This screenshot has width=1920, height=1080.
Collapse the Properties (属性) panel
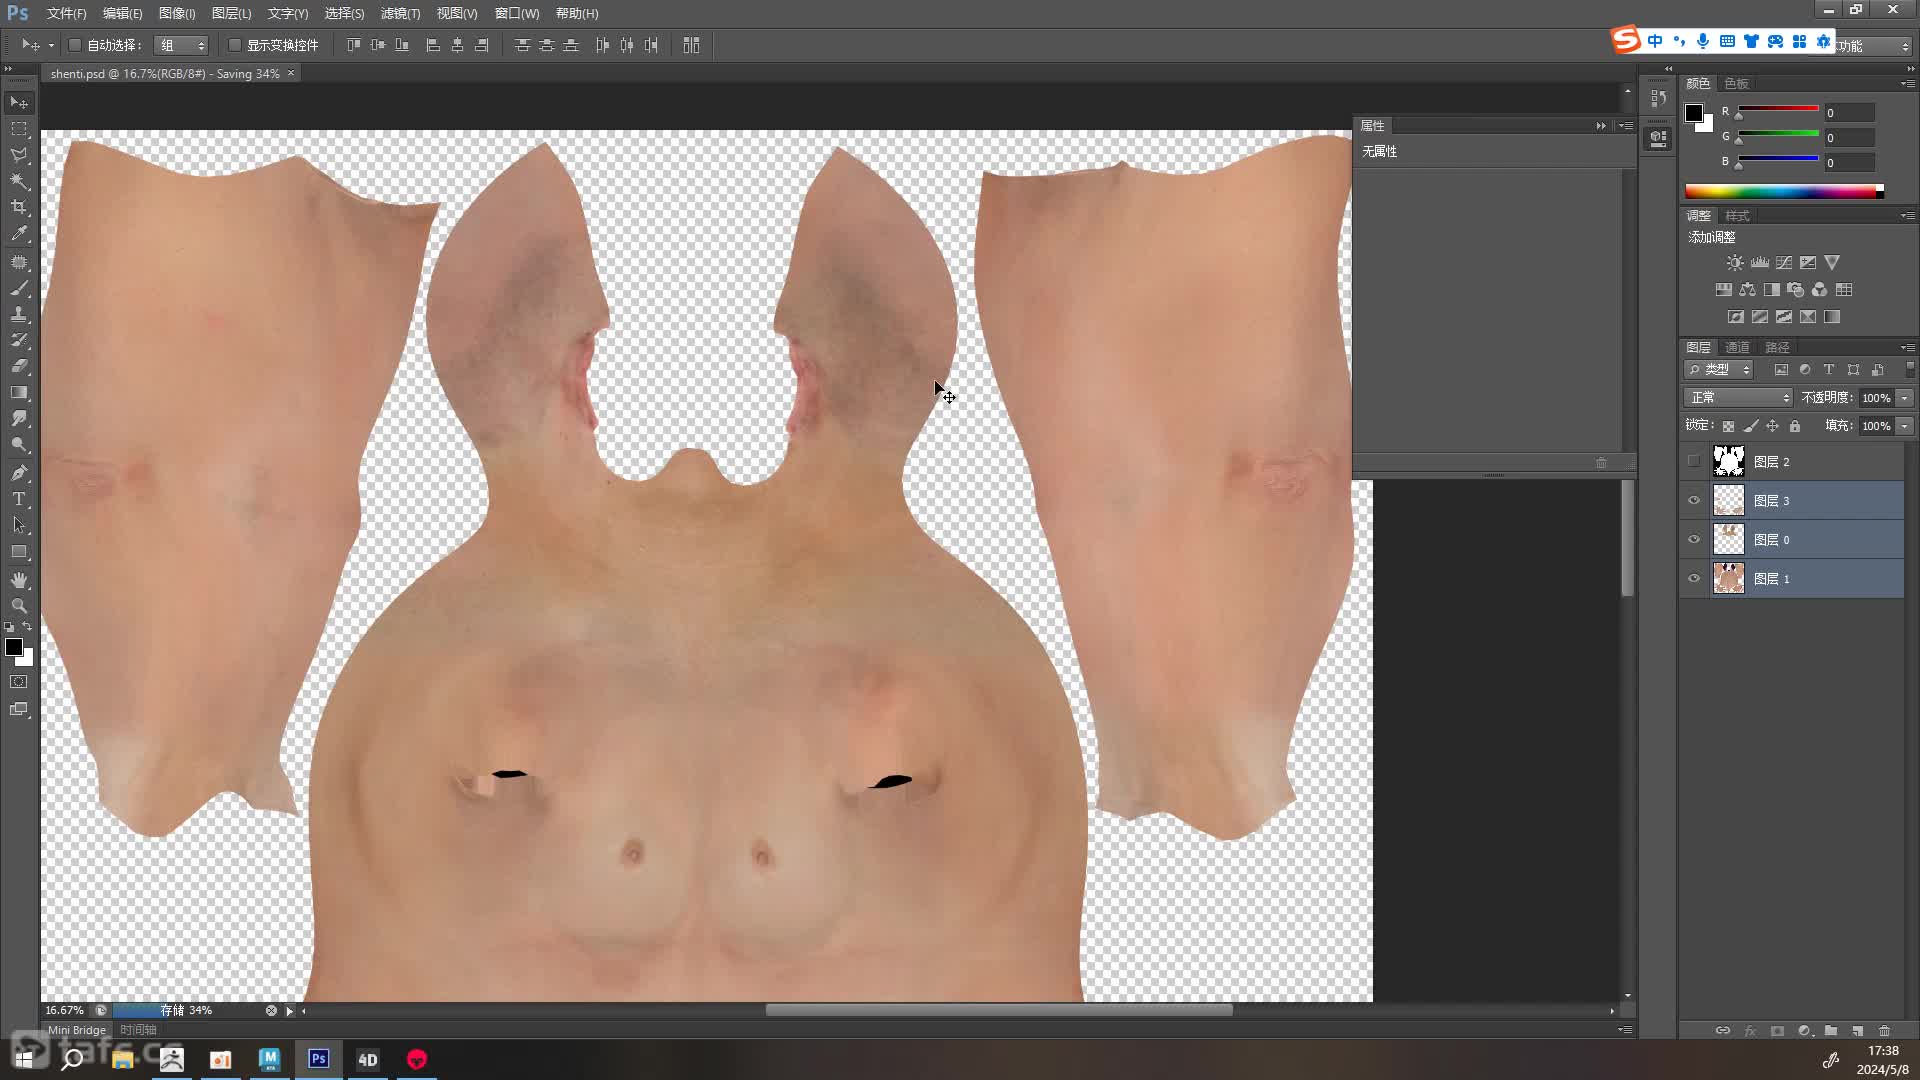1601,126
